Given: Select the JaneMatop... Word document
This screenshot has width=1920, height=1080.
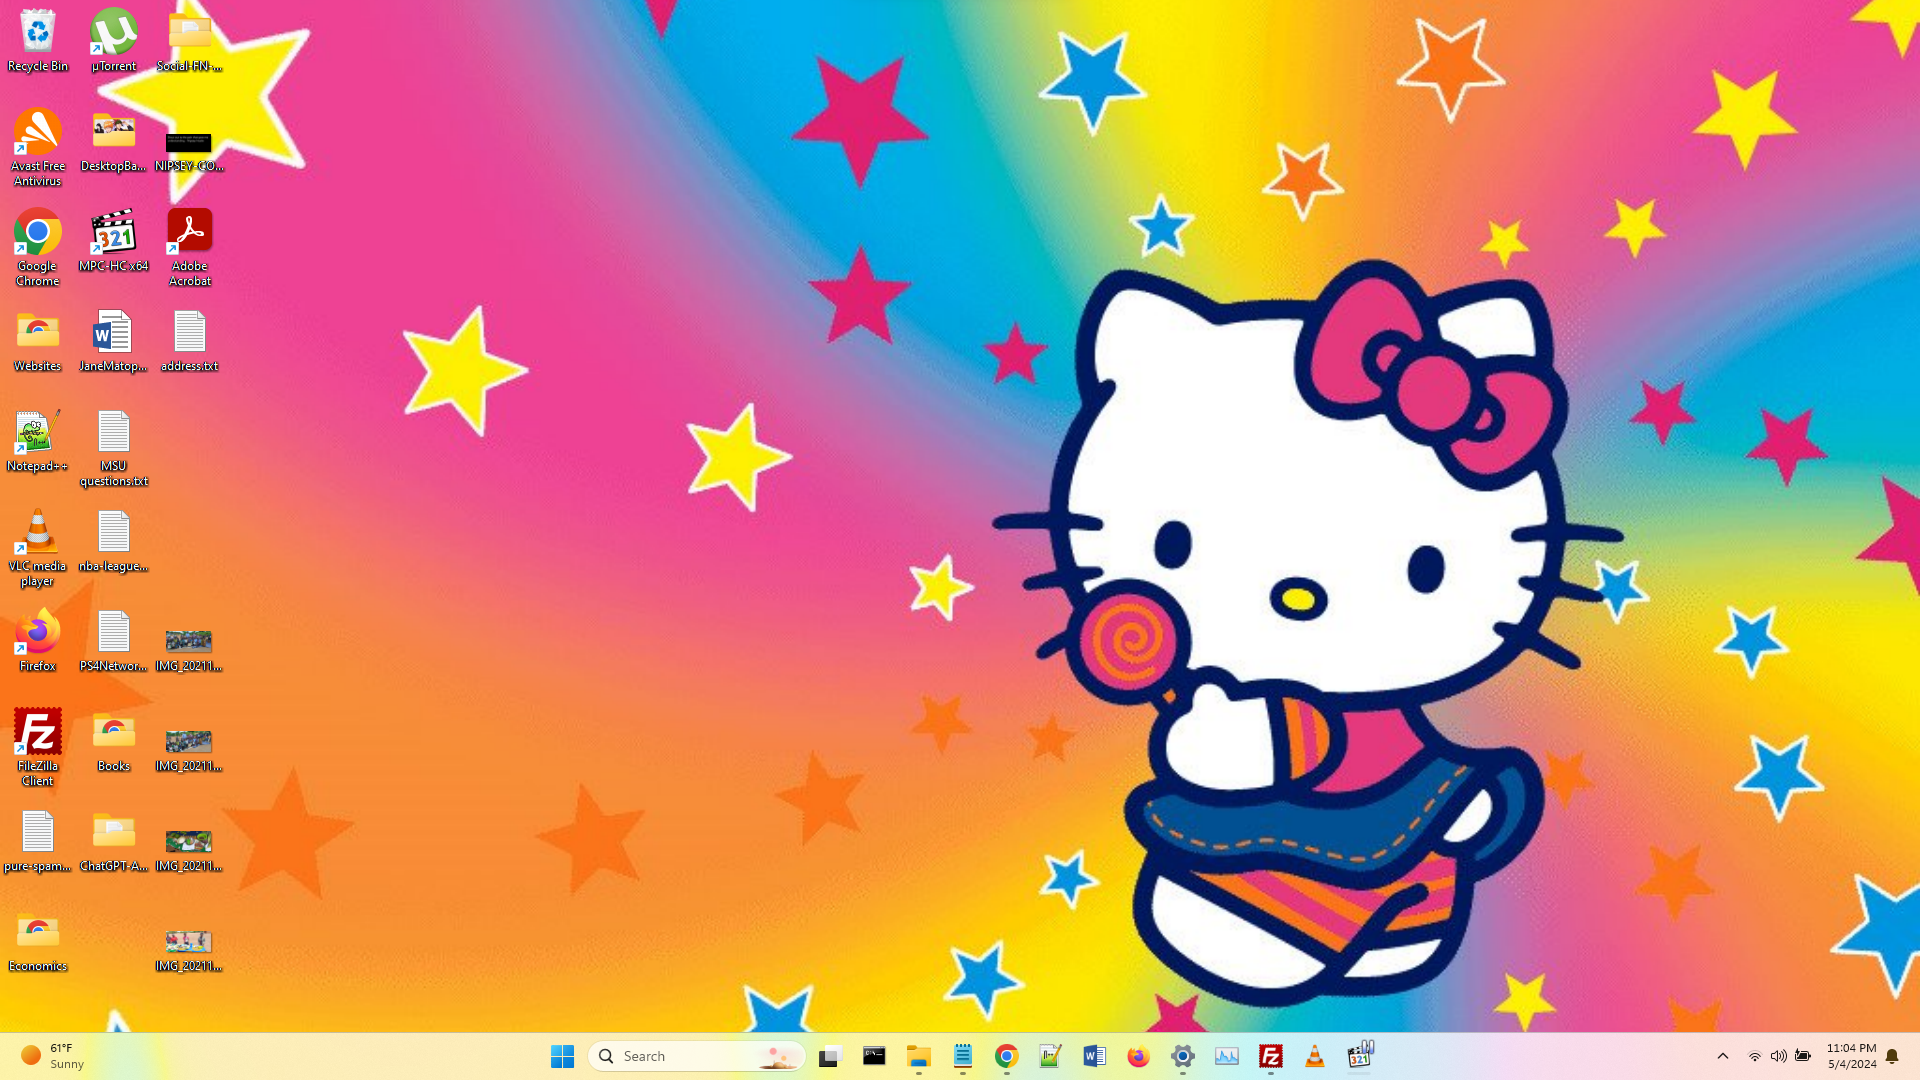Looking at the screenshot, I should [x=114, y=341].
